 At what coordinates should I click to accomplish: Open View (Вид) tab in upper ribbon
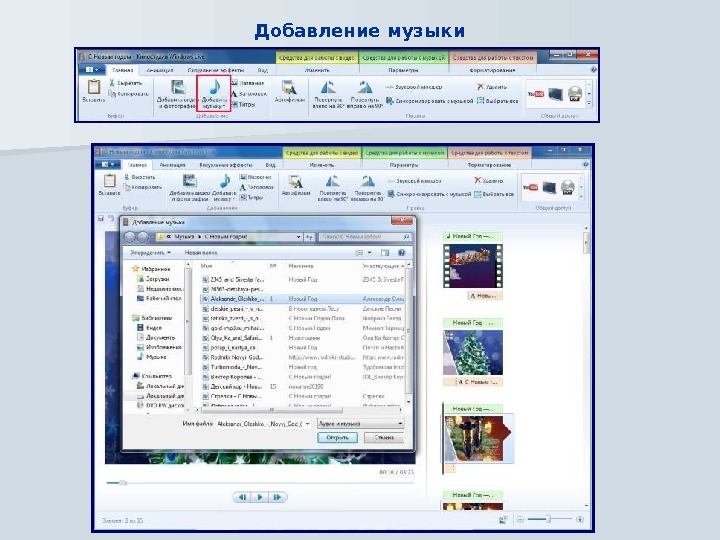[x=263, y=70]
